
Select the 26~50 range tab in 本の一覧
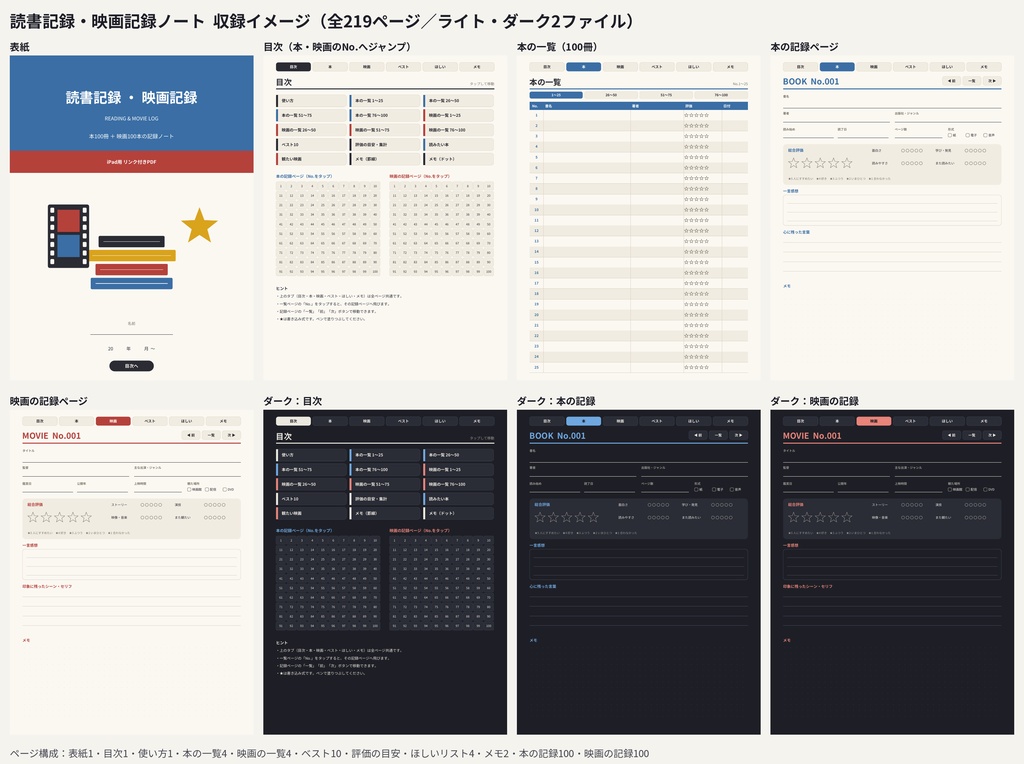pos(611,95)
